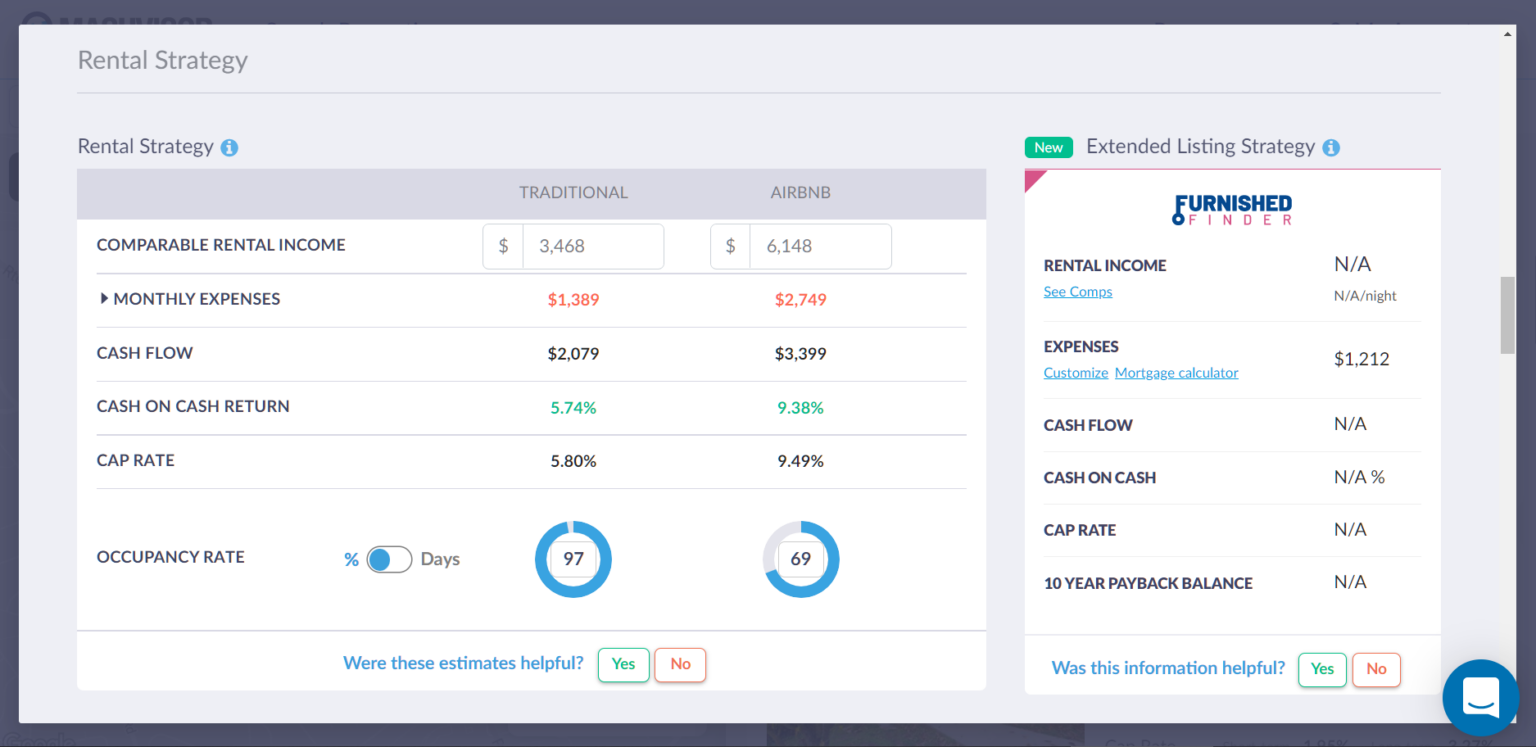
Task: Click the Airbnb occupancy donut chart
Action: click(800, 559)
